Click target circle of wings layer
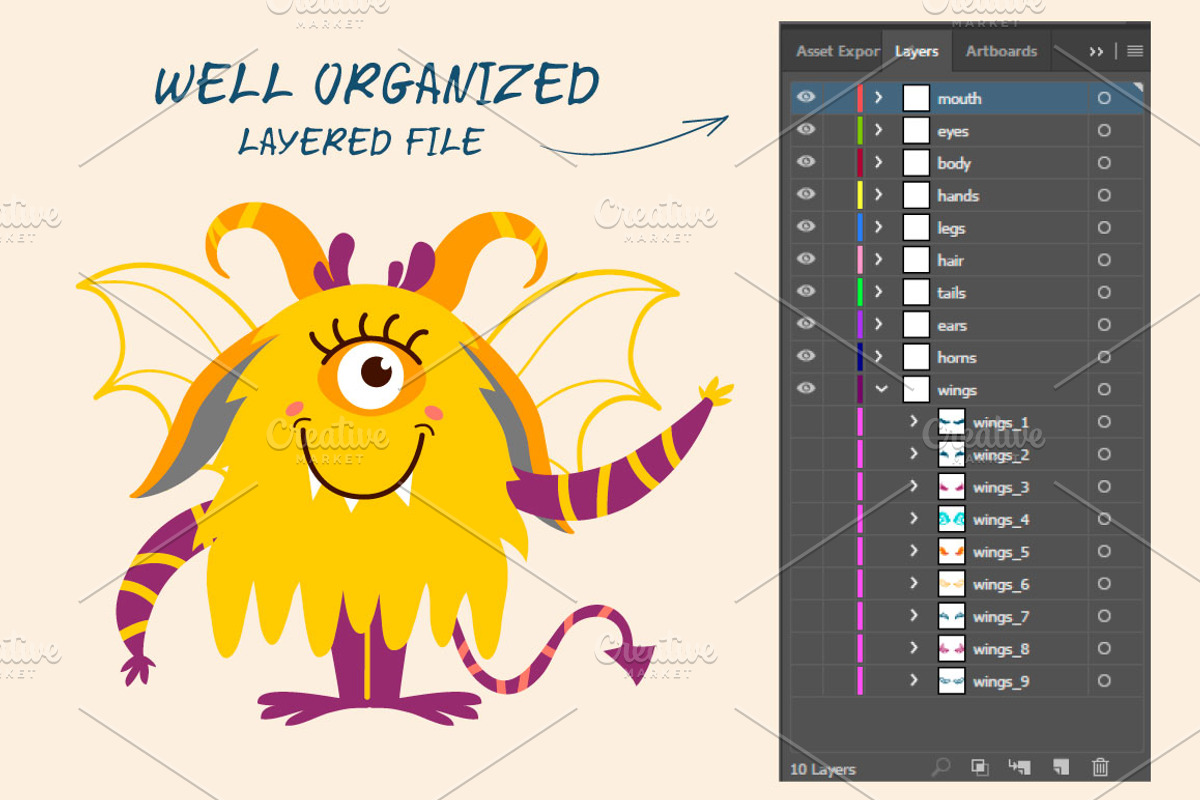This screenshot has height=800, width=1200. (x=1104, y=390)
